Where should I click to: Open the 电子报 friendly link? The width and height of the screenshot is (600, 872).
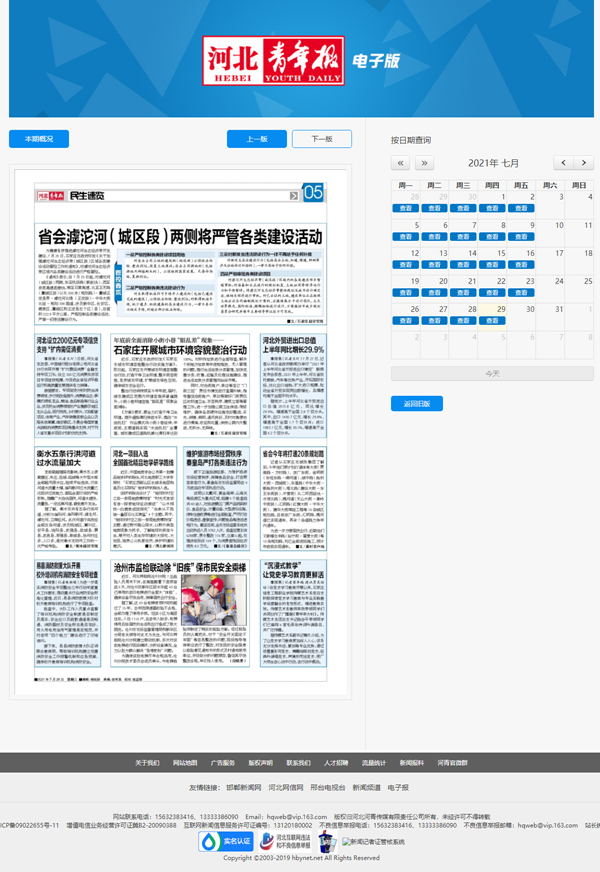[398, 788]
